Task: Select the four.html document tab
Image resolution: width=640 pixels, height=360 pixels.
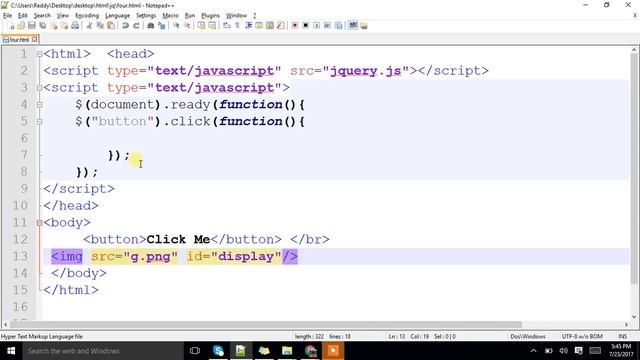Action: pyautogui.click(x=19, y=40)
